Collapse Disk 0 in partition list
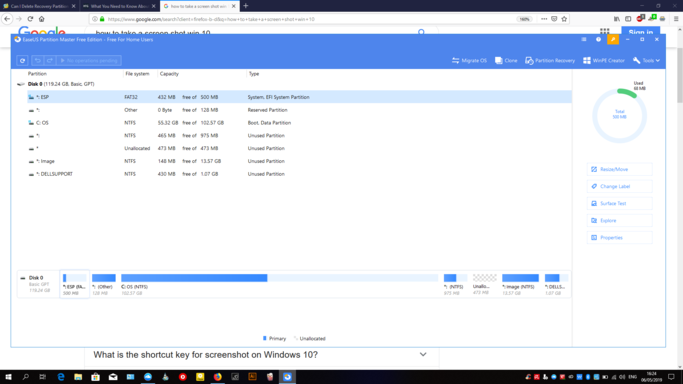This screenshot has width=683, height=384. (20, 84)
